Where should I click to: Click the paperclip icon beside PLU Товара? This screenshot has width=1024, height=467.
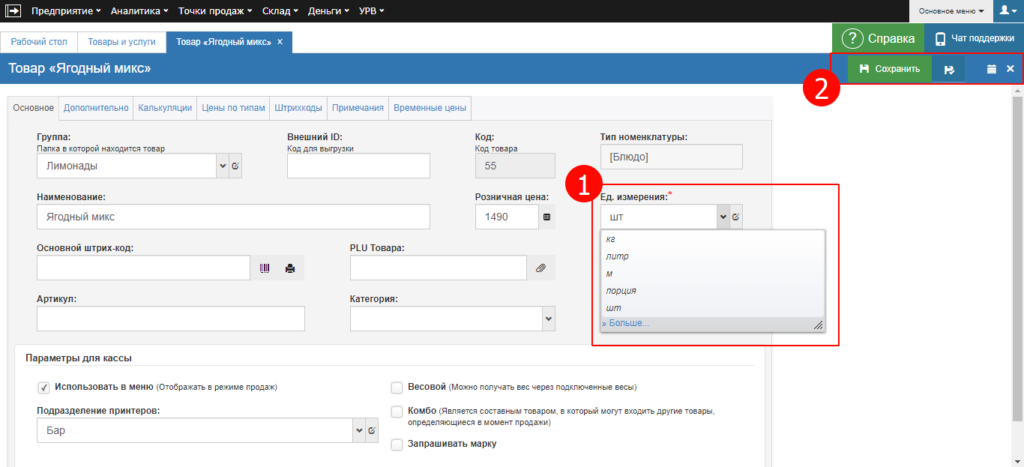click(540, 268)
